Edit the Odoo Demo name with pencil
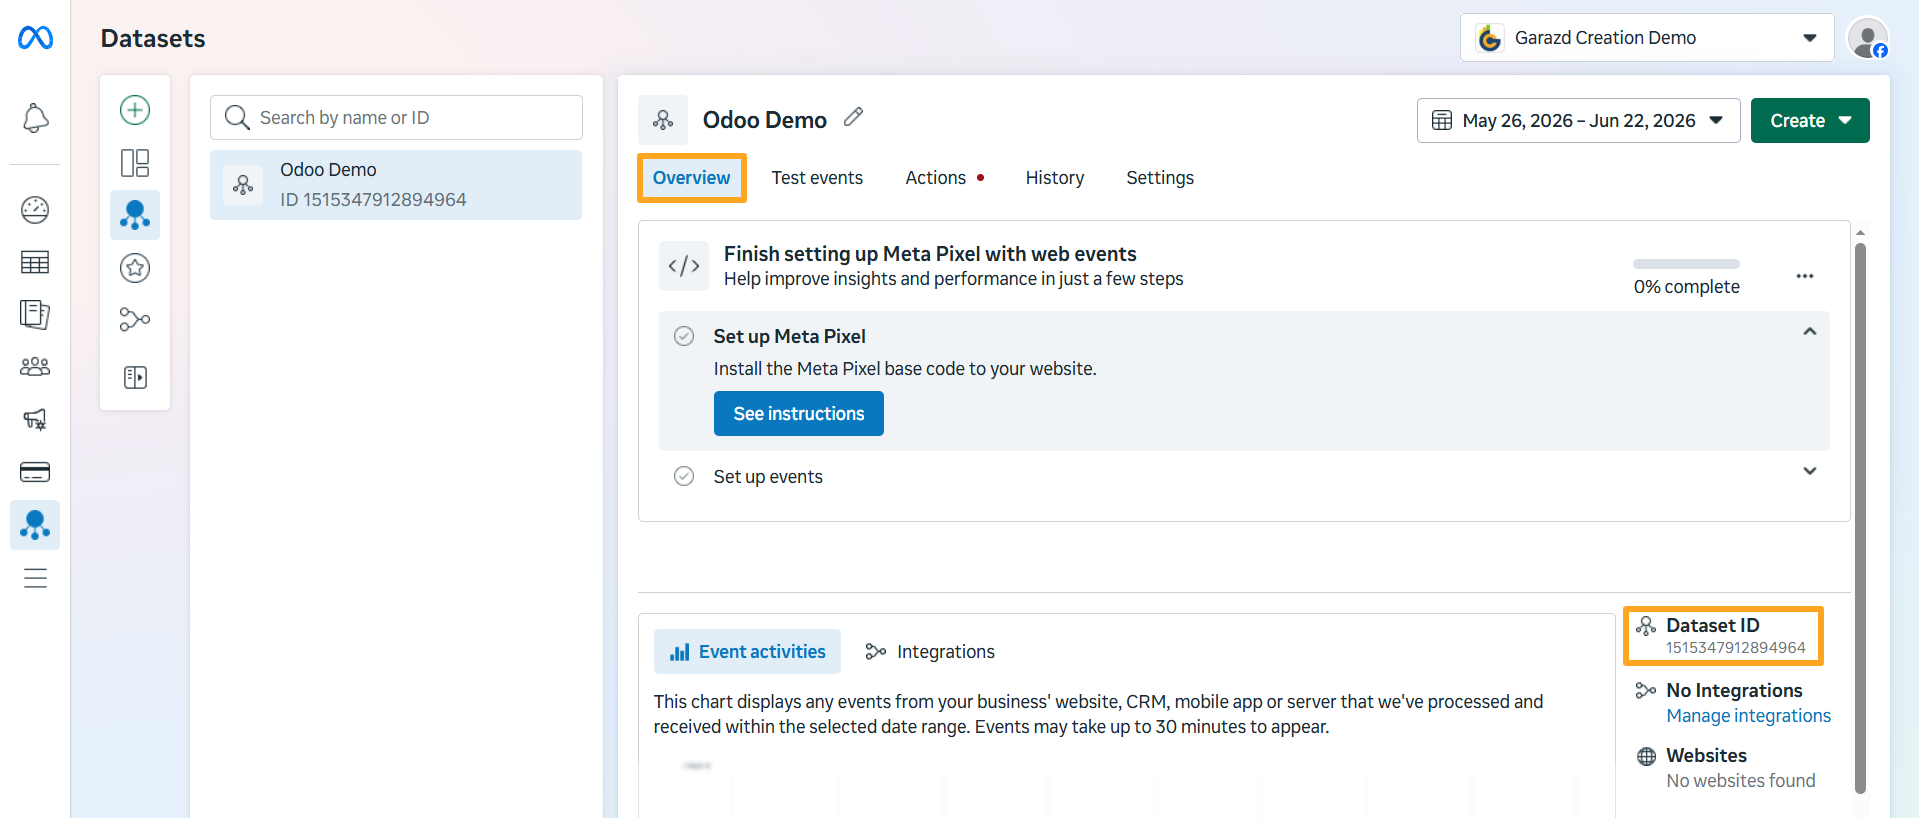Viewport: 1919px width, 818px height. 853,117
